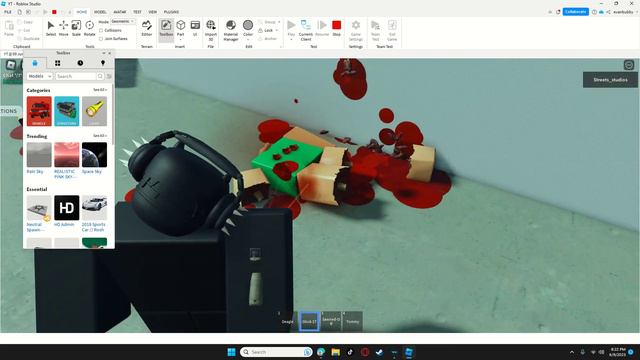Image resolution: width=640 pixels, height=360 pixels.
Task: Select the Rain Sky trending model
Action: 39,155
